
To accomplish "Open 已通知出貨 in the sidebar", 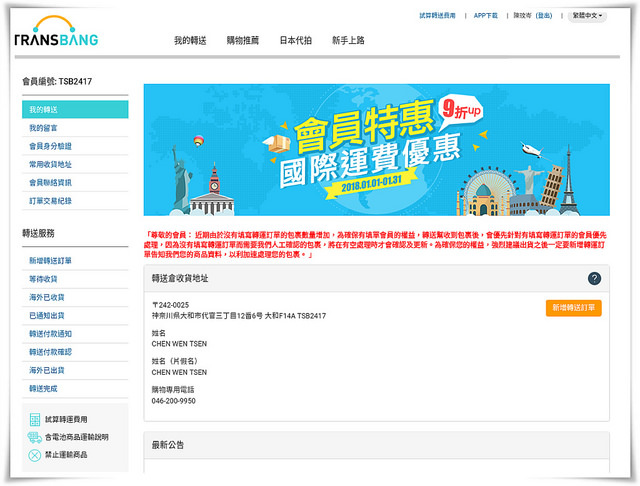I will tap(75, 315).
